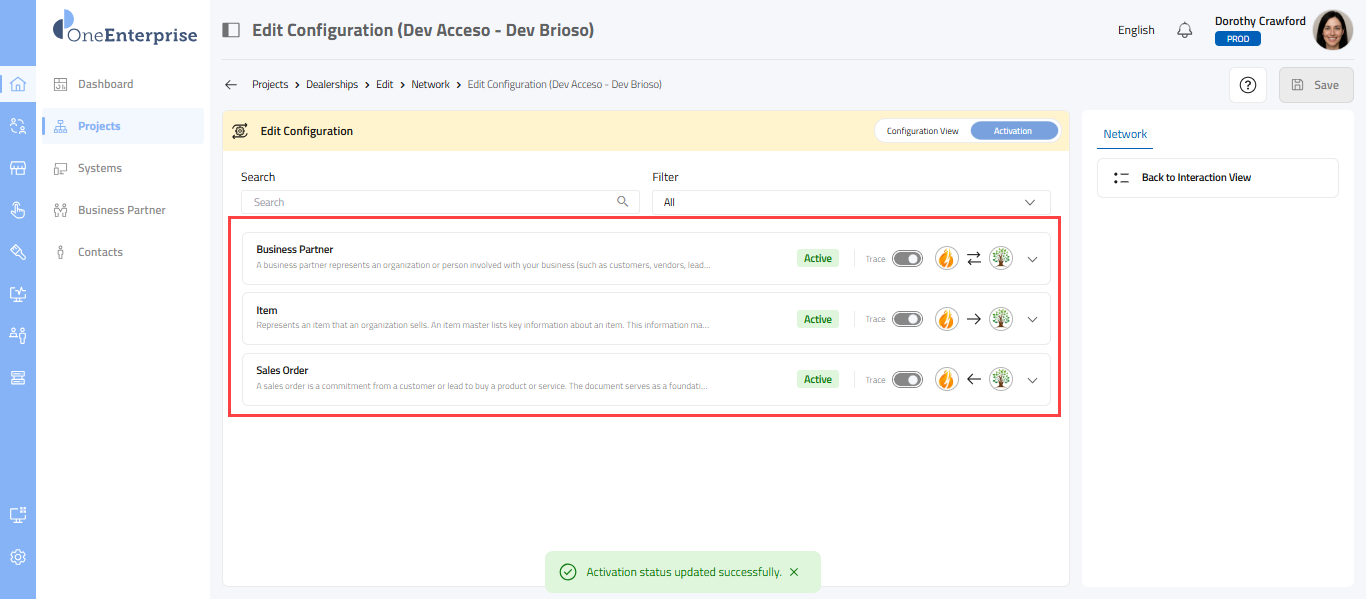The image size is (1366, 599).
Task: Click the flame system icon in Business Partner row
Action: tap(946, 258)
